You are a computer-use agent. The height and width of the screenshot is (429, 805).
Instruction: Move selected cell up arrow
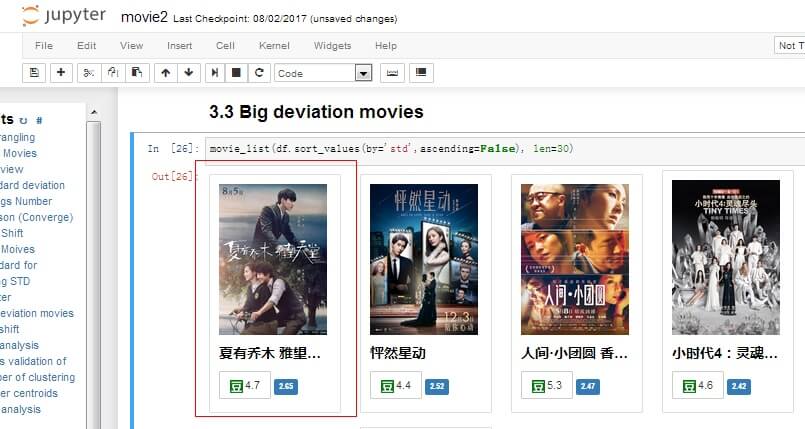[x=165, y=73]
